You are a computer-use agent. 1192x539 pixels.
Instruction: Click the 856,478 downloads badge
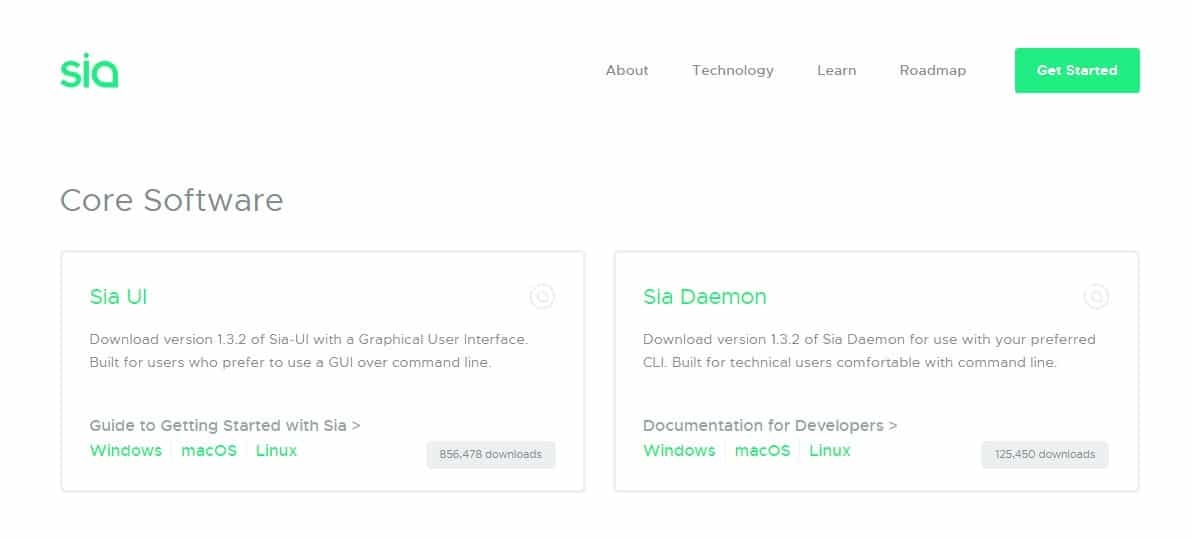[491, 455]
